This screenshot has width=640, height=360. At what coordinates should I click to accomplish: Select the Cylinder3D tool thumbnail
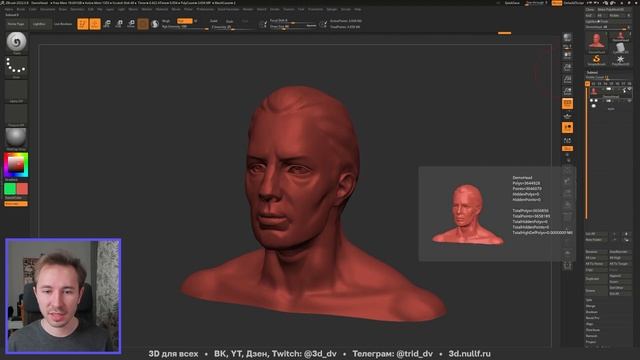(x=621, y=48)
